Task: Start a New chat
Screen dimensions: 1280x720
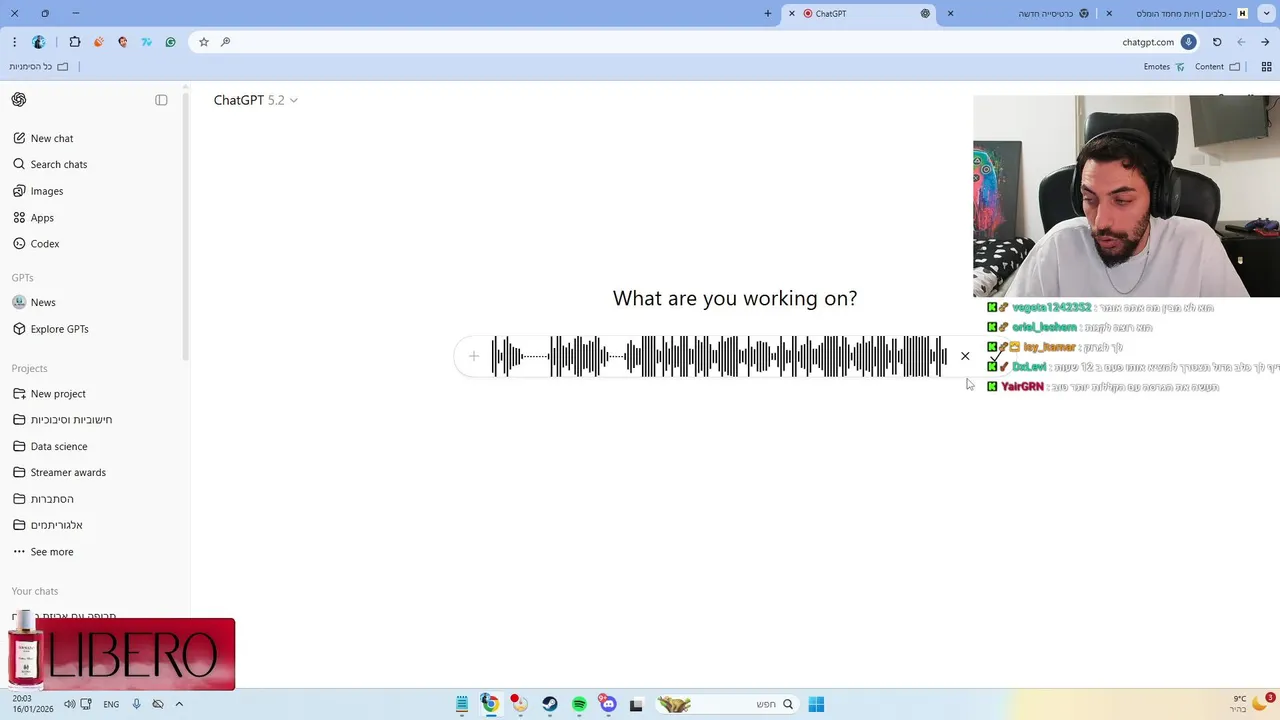Action: tap(43, 138)
